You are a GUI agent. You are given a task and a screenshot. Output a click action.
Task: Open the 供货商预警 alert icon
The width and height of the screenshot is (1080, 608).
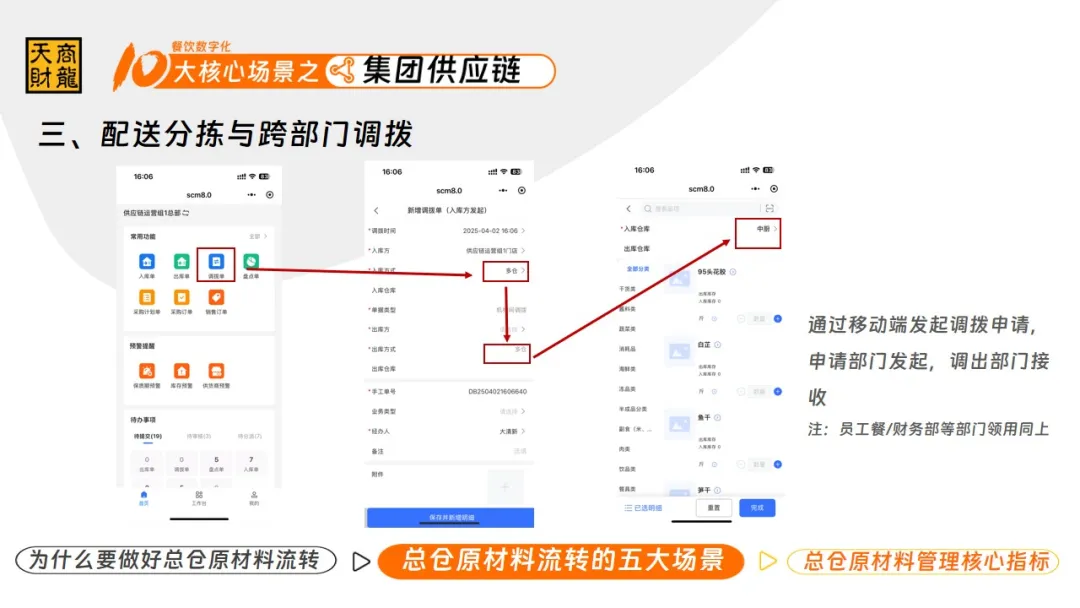coord(216,371)
